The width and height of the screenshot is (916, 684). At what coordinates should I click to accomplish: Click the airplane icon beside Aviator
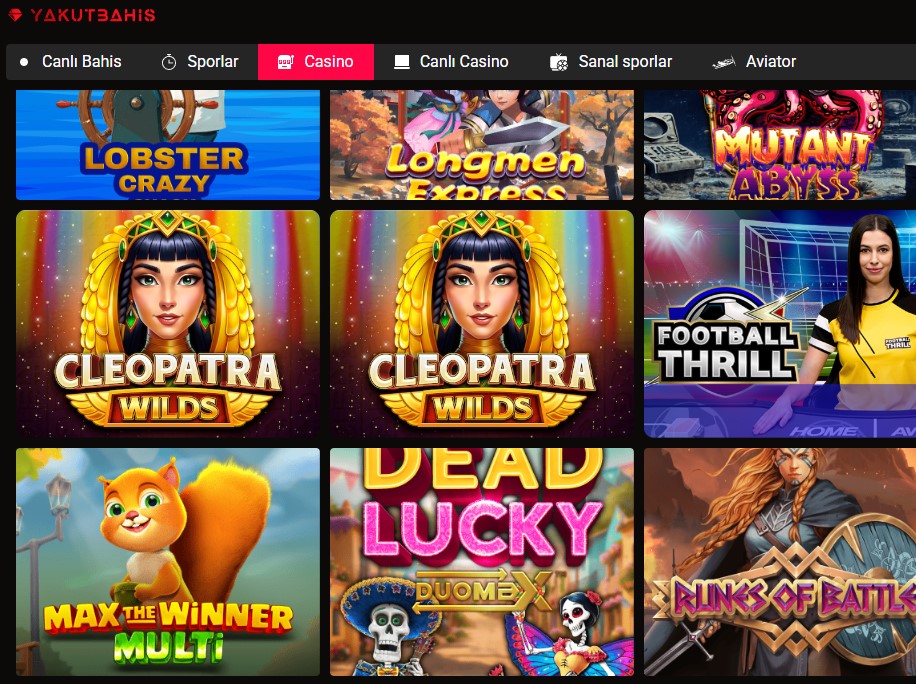pyautogui.click(x=724, y=61)
